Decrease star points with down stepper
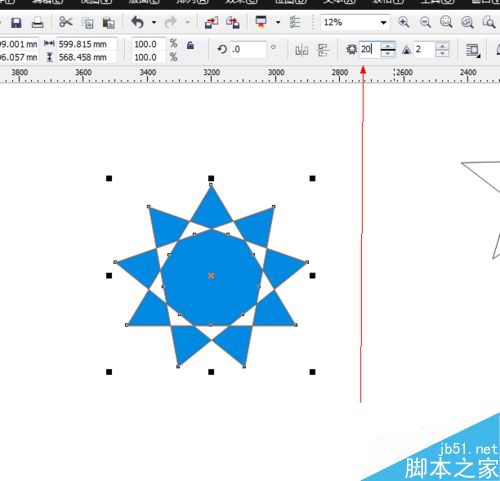 (x=388, y=54)
